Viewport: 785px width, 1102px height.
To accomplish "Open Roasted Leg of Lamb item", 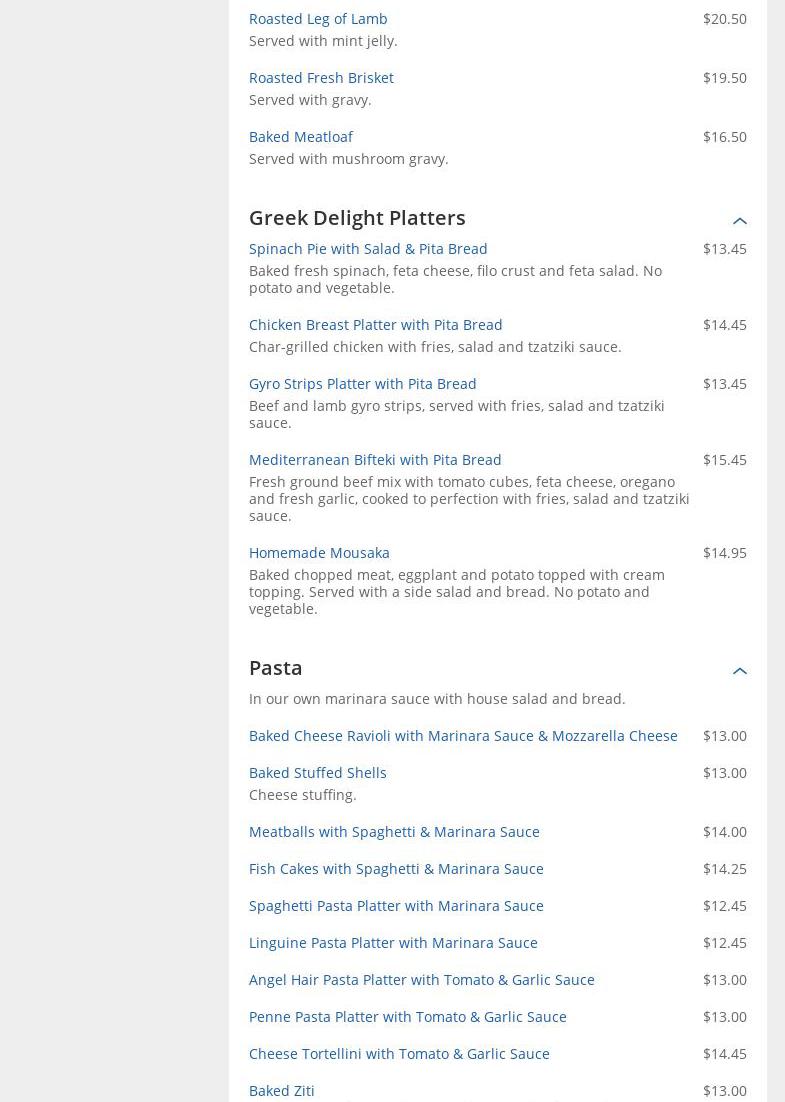I will pos(318,19).
